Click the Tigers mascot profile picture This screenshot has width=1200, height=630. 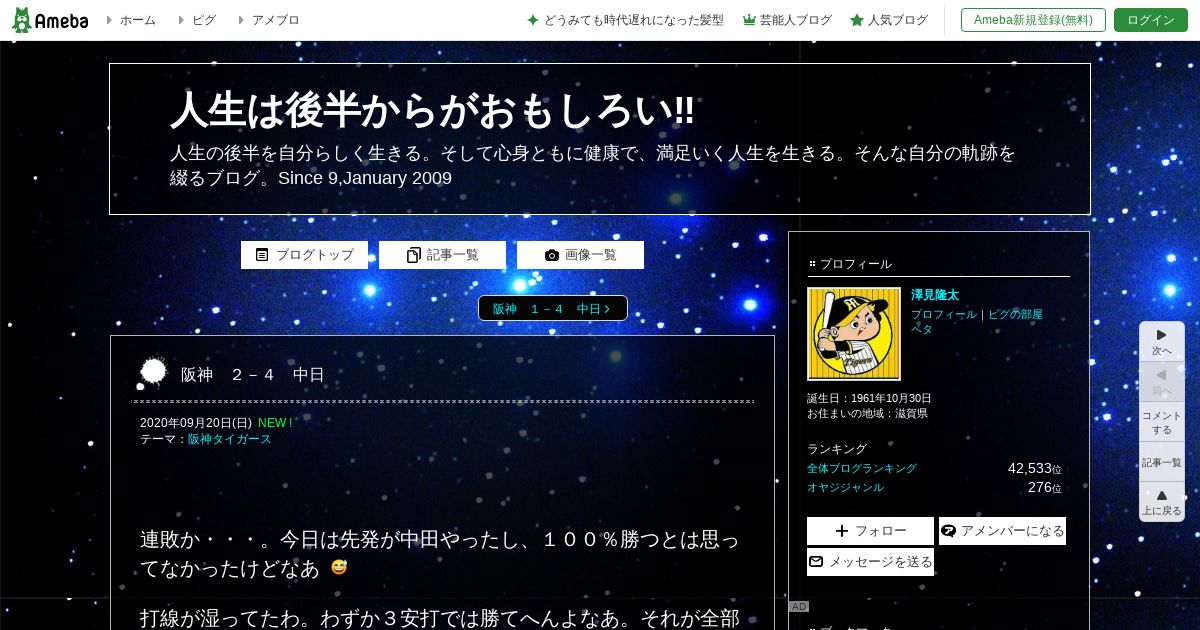pos(854,334)
